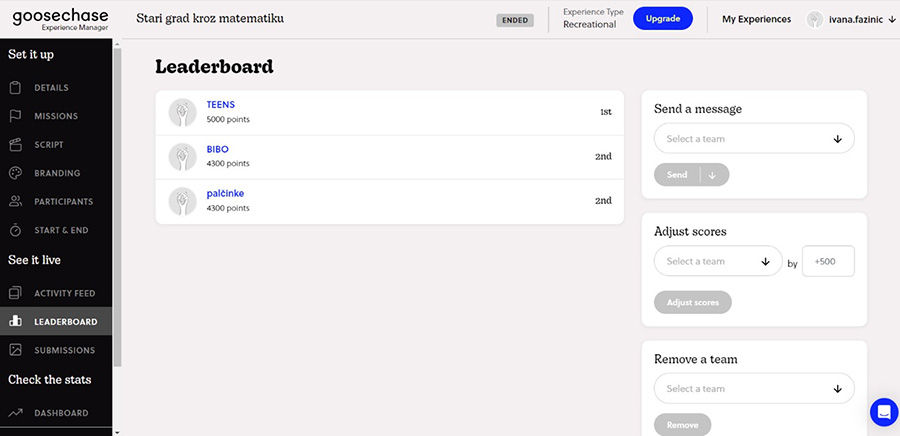
Task: Click the Missions flag icon
Action: (x=15, y=116)
